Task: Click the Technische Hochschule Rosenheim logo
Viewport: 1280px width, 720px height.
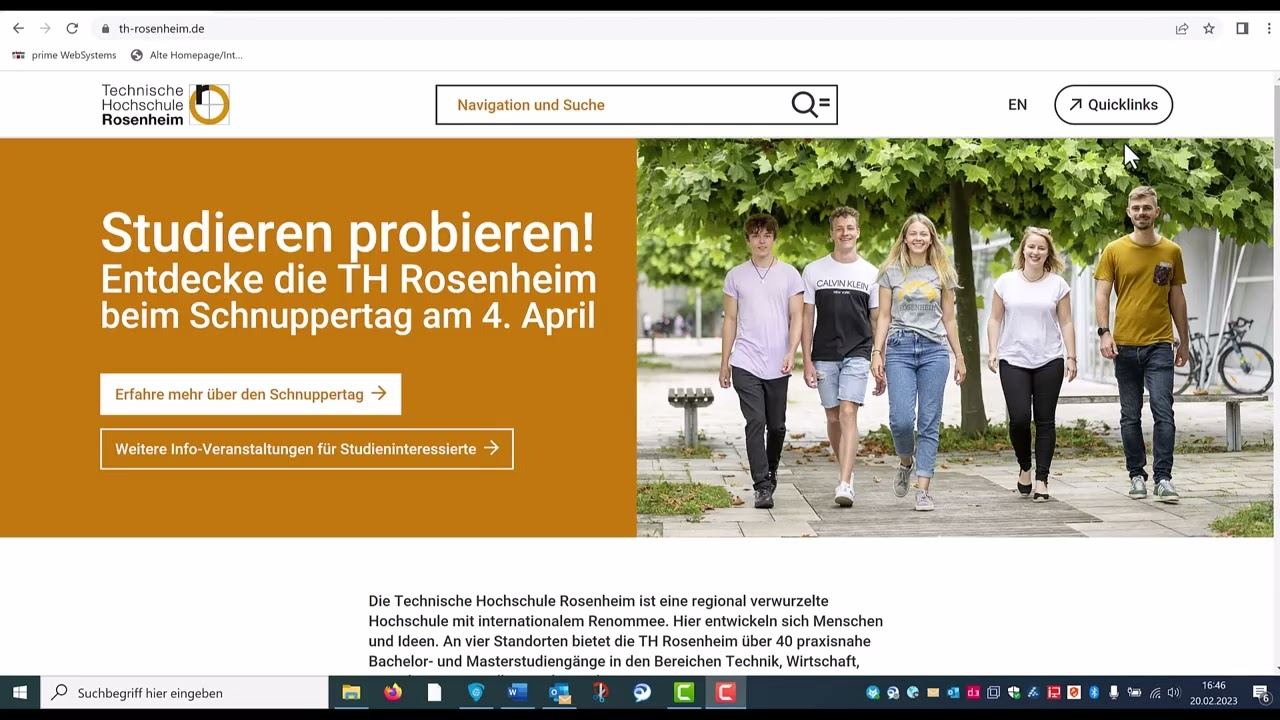Action: tap(164, 104)
